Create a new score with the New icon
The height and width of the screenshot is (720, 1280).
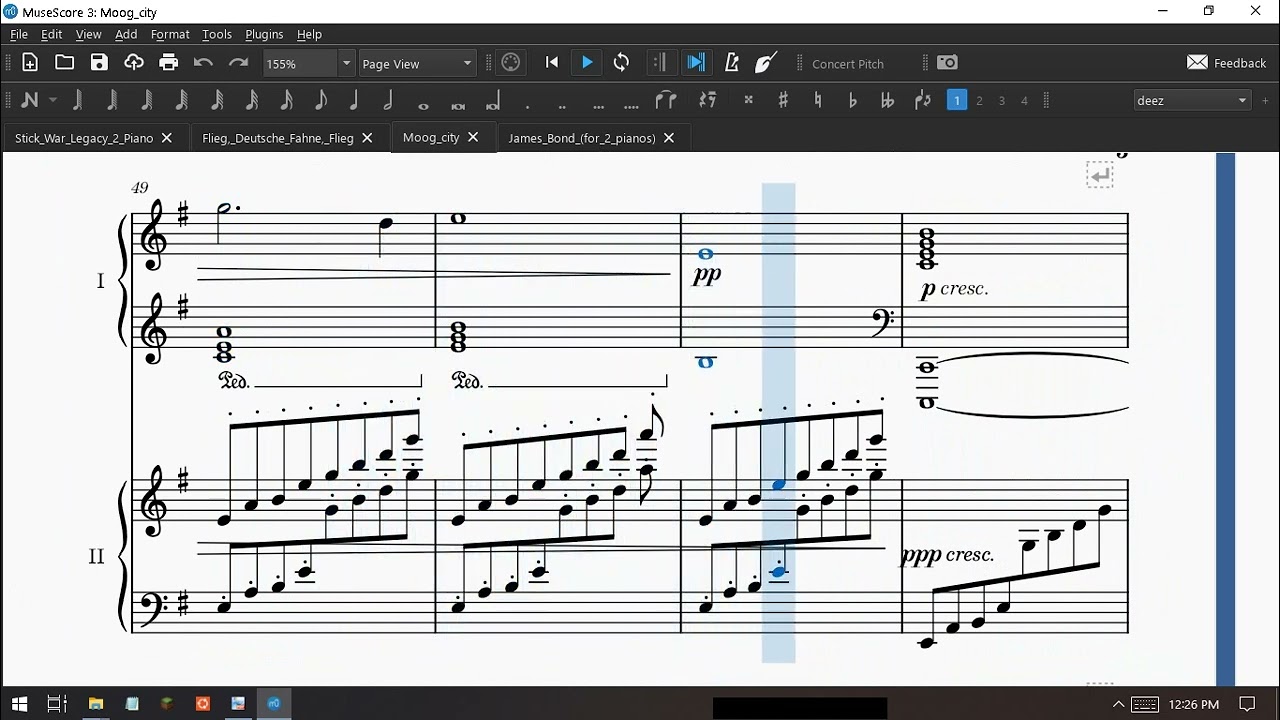click(x=30, y=63)
